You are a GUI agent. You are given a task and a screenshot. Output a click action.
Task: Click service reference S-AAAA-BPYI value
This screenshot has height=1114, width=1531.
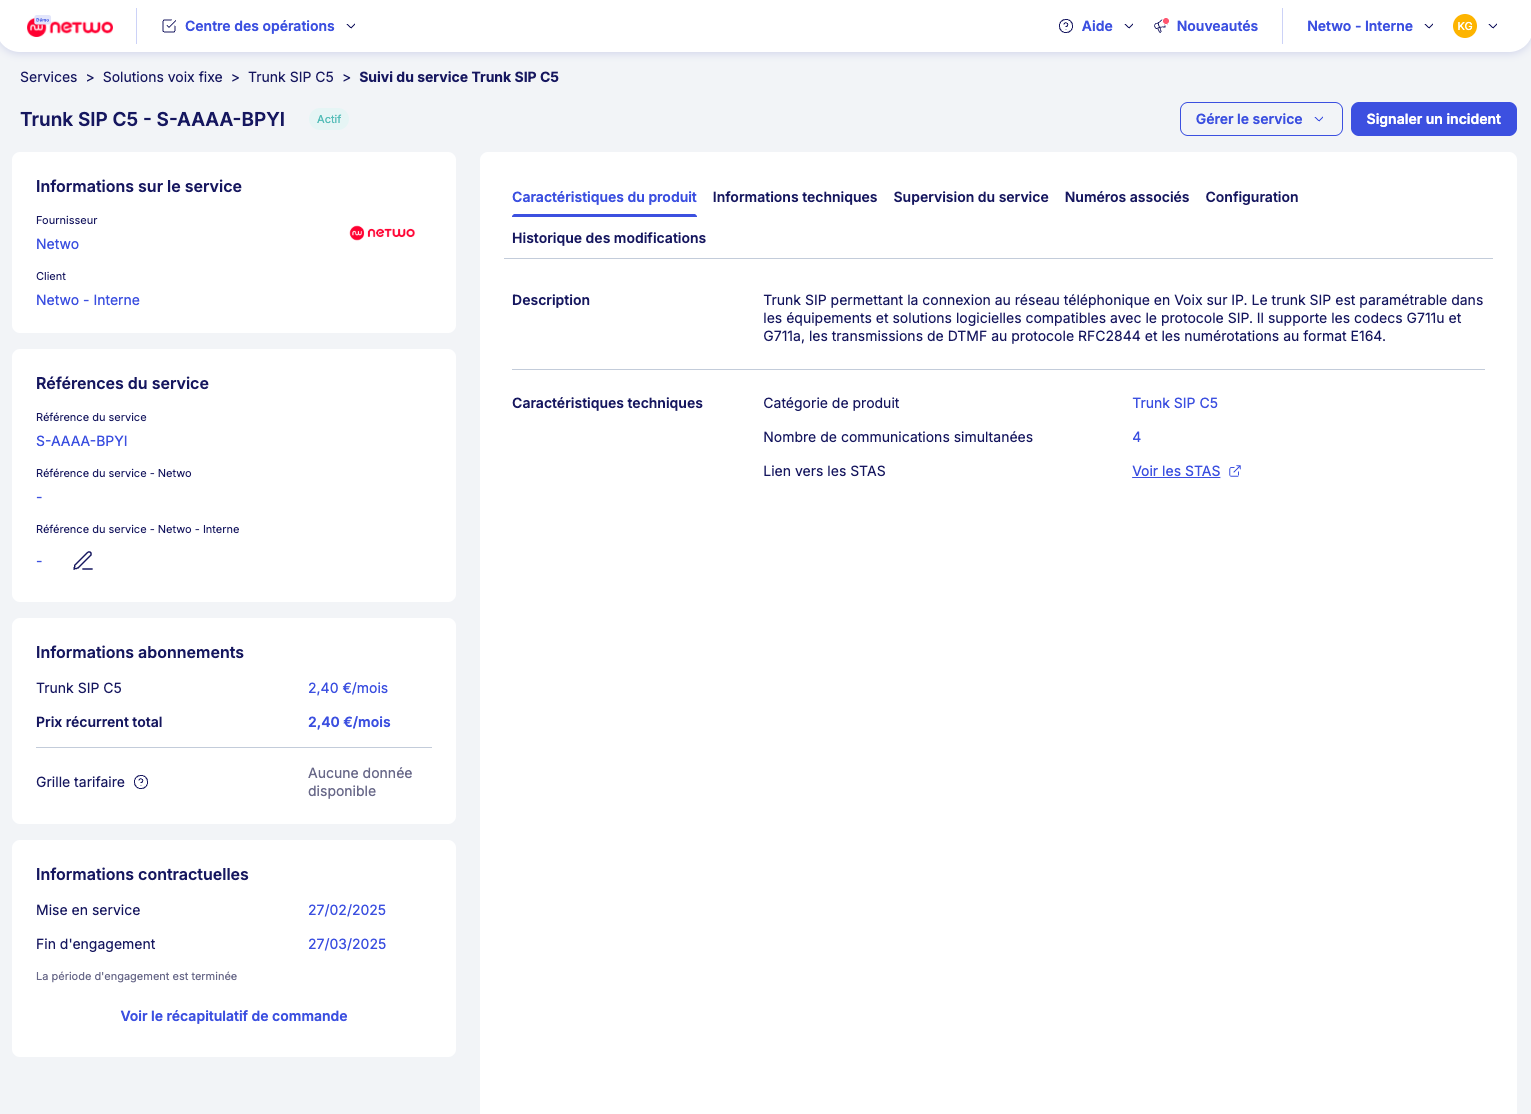click(82, 441)
